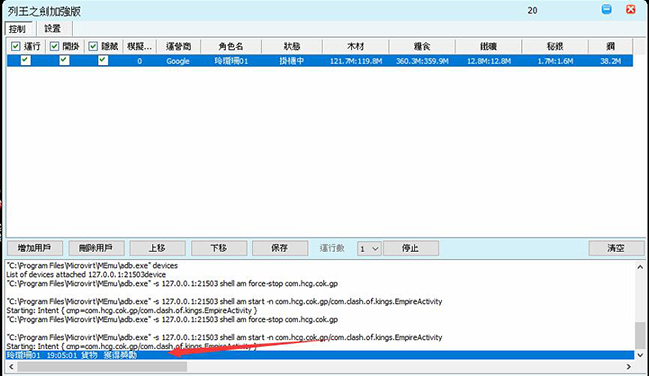Image resolution: width=649 pixels, height=376 pixels.
Task: Select the first 'adb.exe devices' log line
Action: coord(92,265)
